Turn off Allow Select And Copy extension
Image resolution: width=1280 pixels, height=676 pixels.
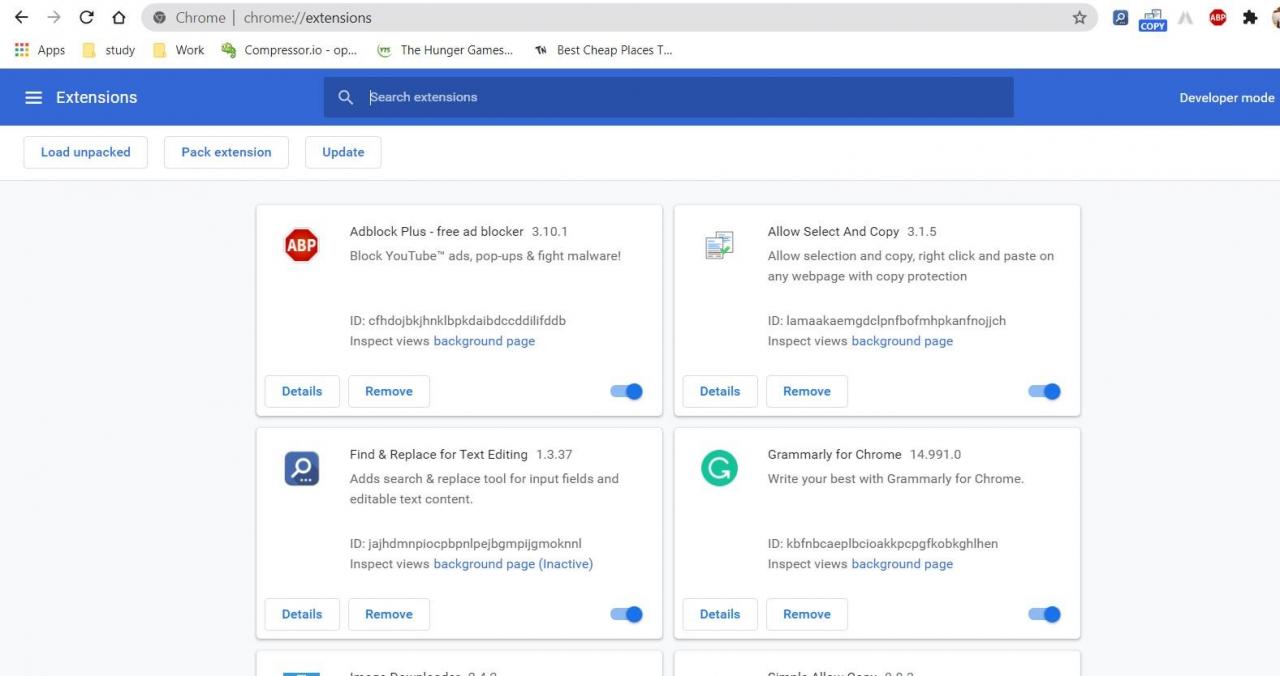click(x=1045, y=391)
